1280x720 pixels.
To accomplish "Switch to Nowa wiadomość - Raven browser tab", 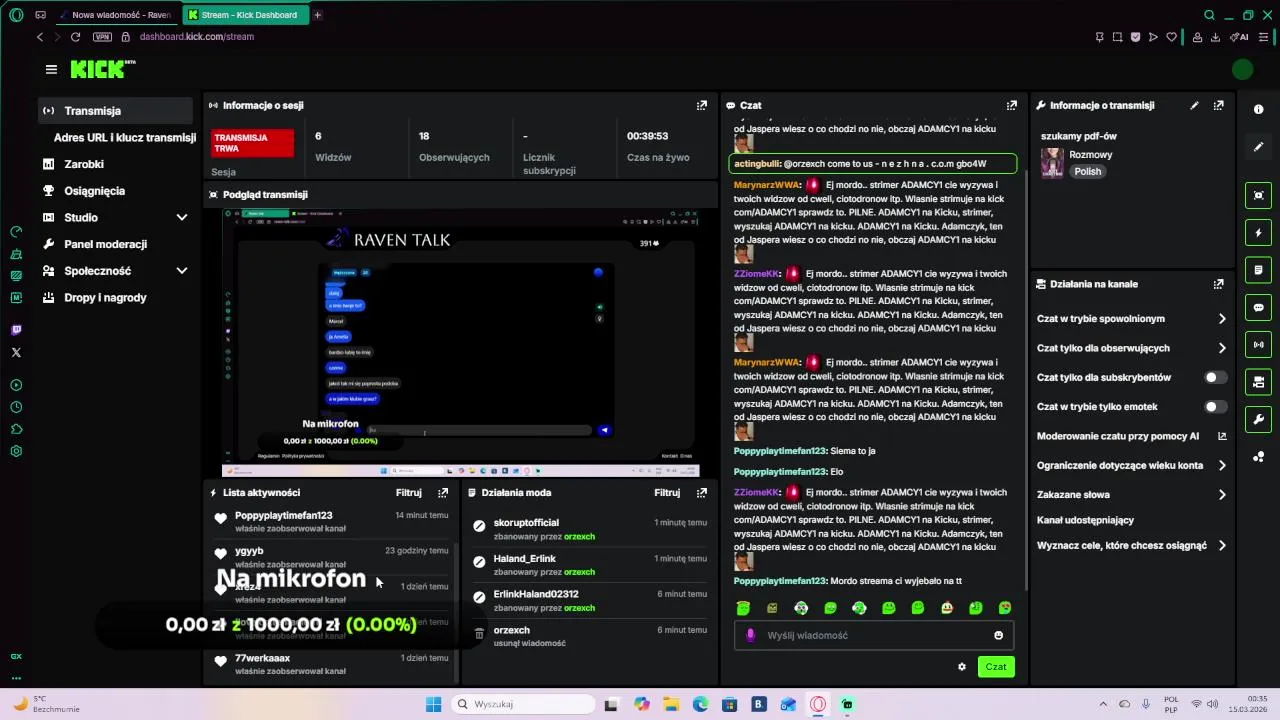I will [119, 15].
